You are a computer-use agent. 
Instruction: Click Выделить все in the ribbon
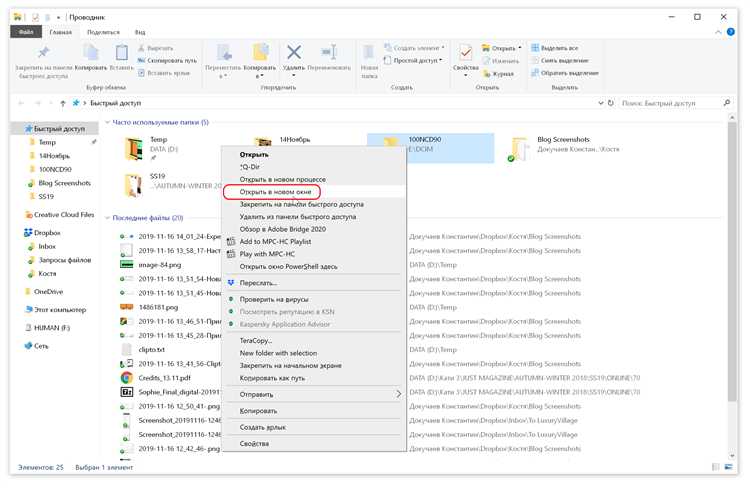coord(568,47)
